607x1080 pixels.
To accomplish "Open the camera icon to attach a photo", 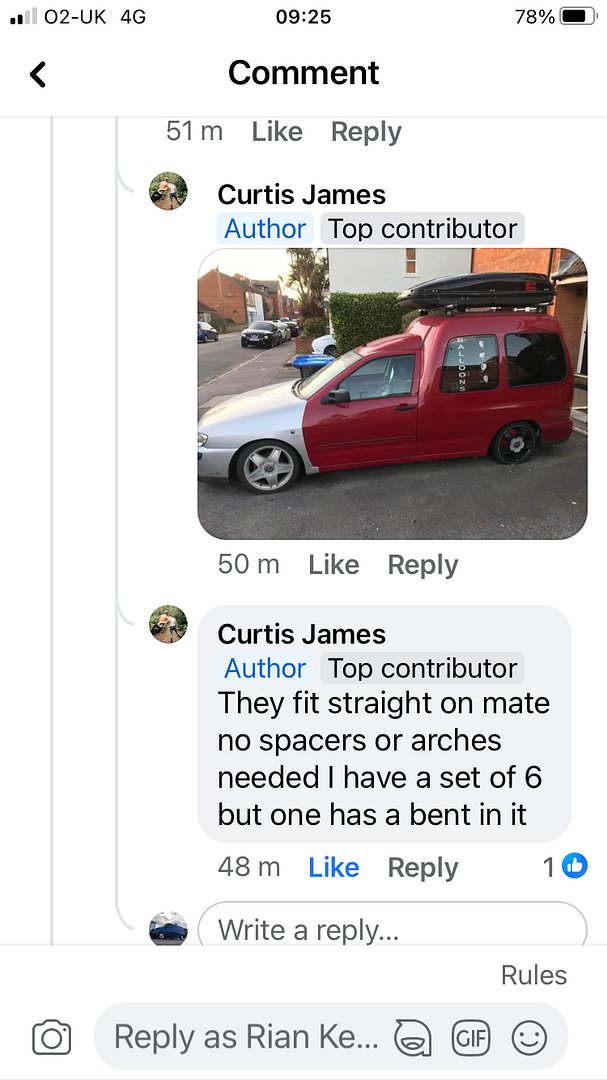I will 52,1037.
